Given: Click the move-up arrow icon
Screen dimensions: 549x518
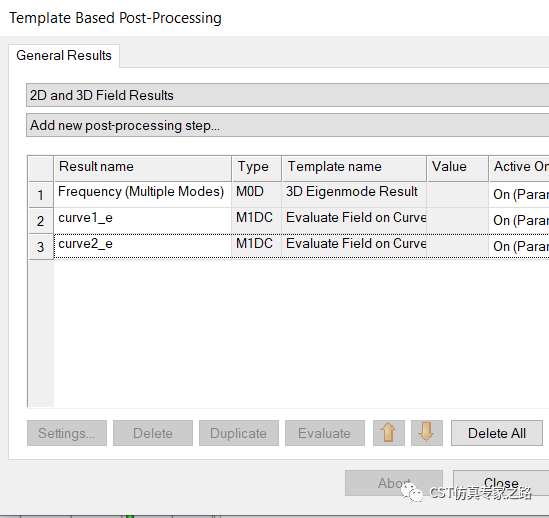Looking at the screenshot, I should tap(389, 433).
